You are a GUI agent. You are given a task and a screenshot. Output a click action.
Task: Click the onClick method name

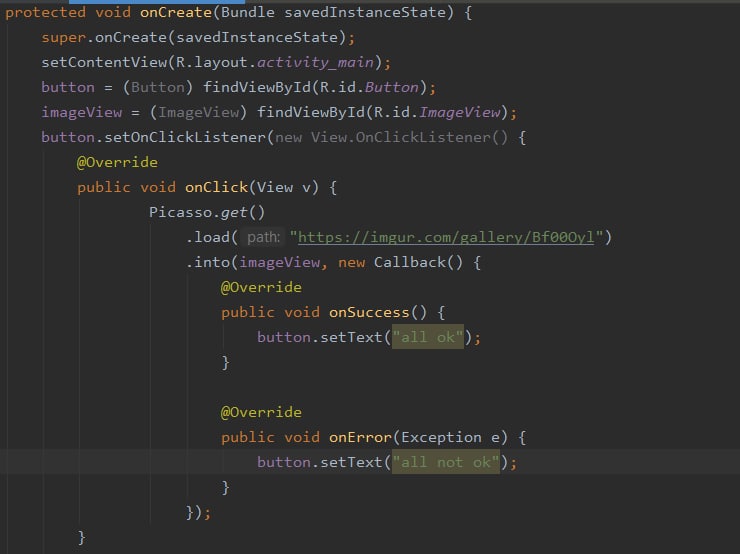coord(216,187)
